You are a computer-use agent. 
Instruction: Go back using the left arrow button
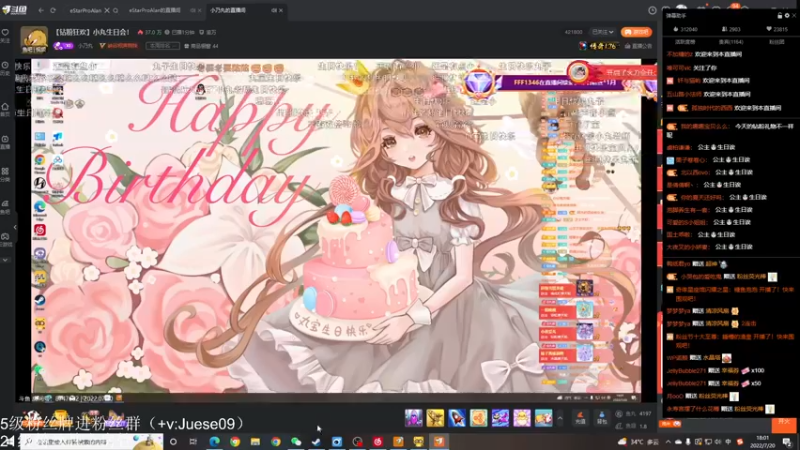pyautogui.click(x=41, y=10)
